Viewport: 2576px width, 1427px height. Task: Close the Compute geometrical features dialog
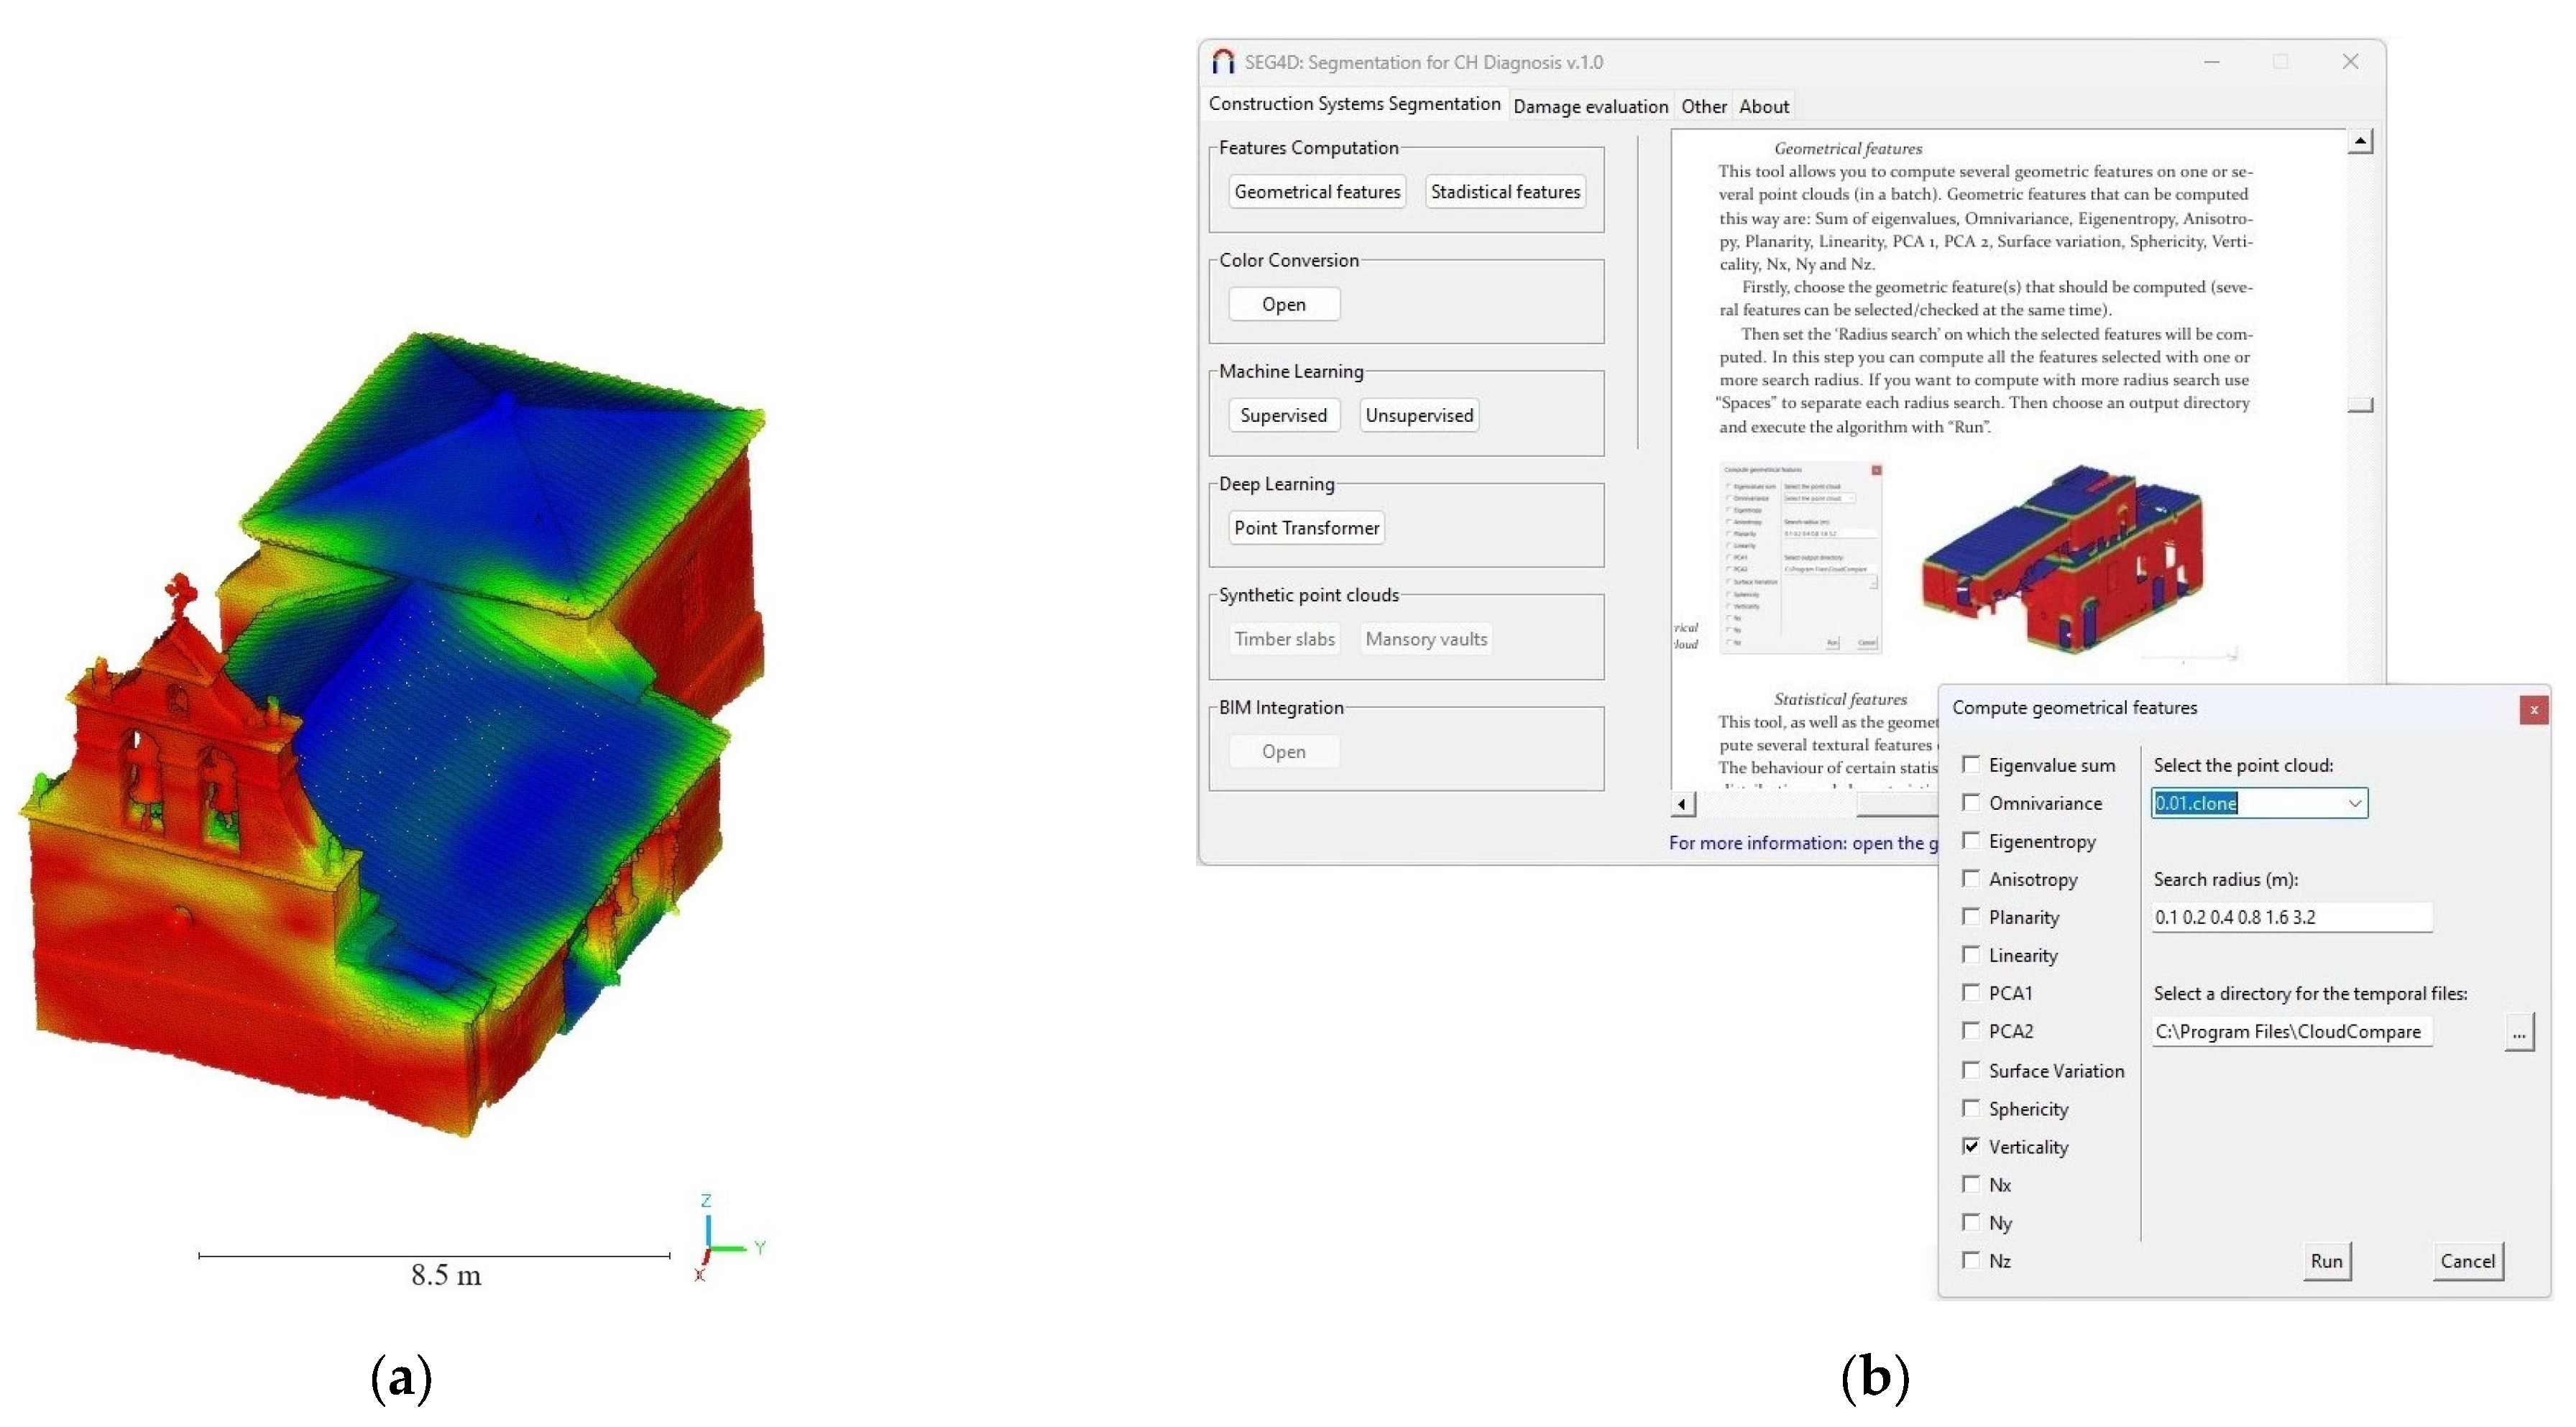[x=2533, y=710]
